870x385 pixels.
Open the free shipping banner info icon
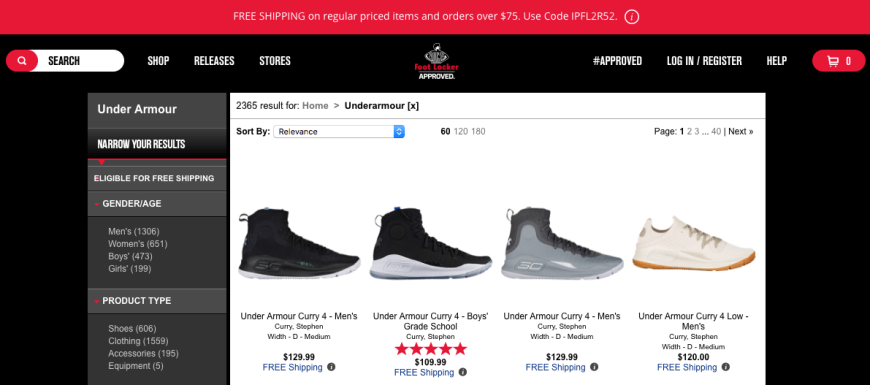point(631,17)
